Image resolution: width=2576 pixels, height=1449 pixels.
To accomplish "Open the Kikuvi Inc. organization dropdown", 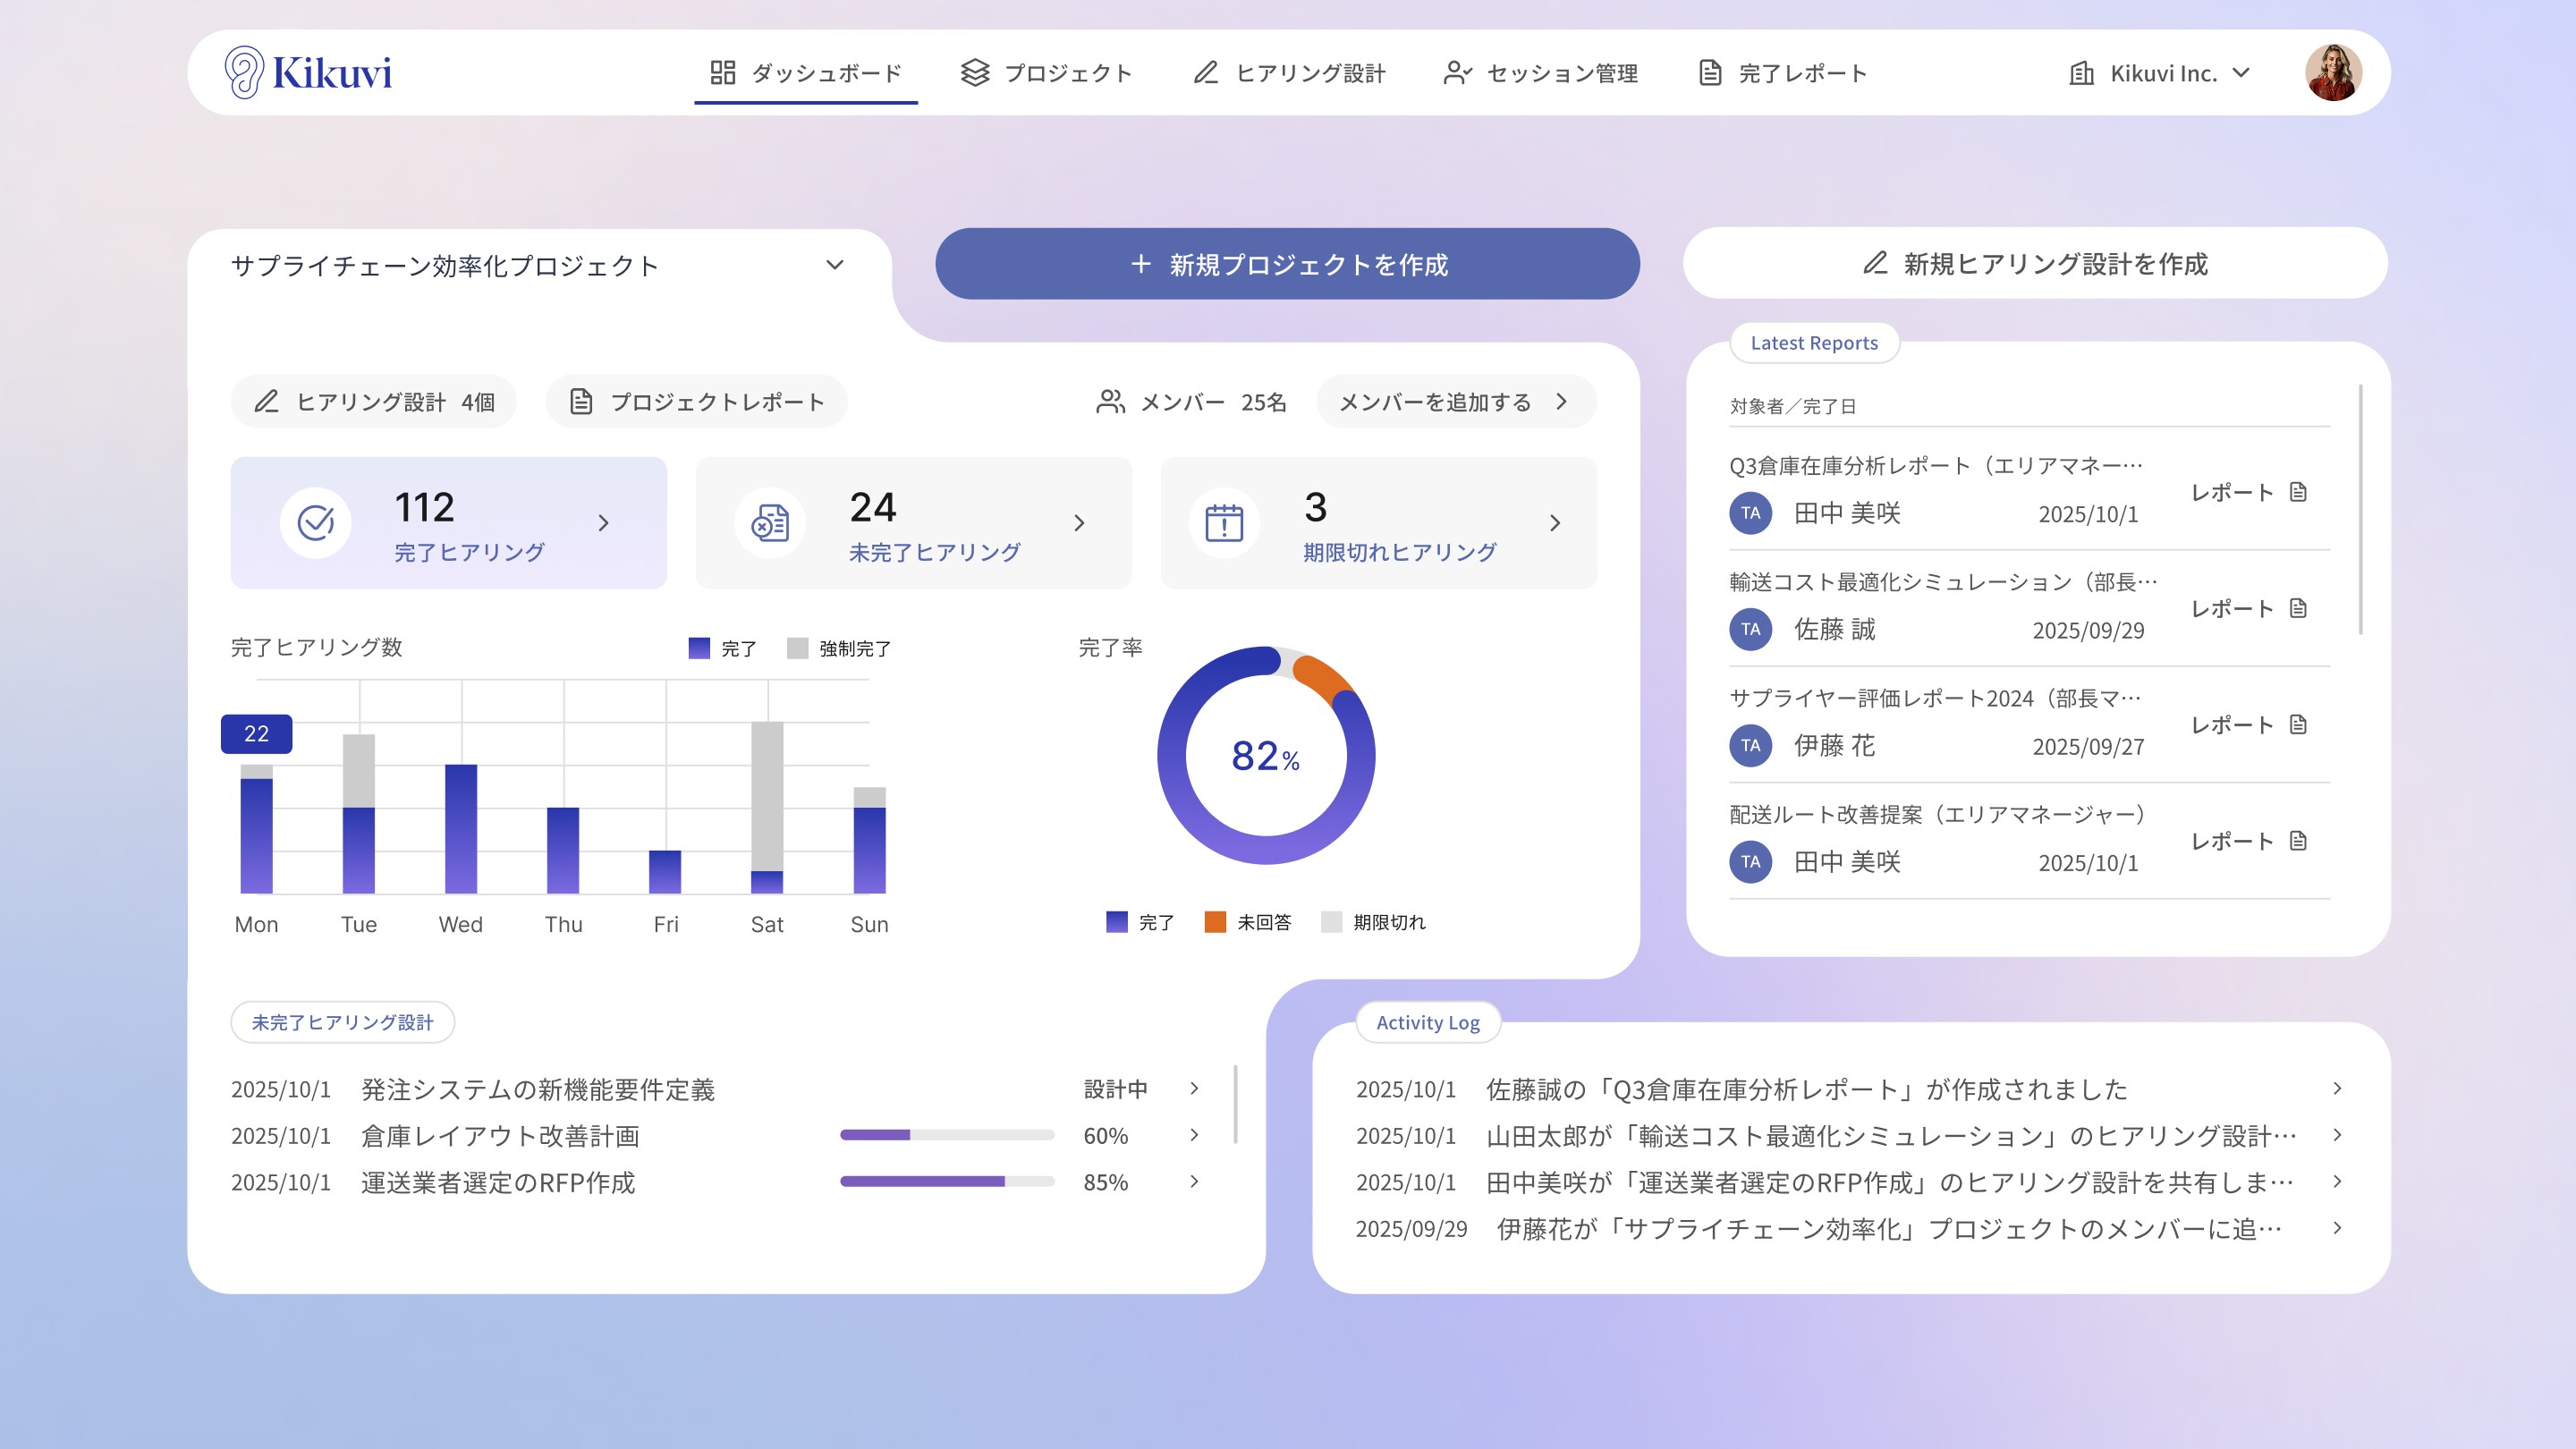I will (2162, 73).
